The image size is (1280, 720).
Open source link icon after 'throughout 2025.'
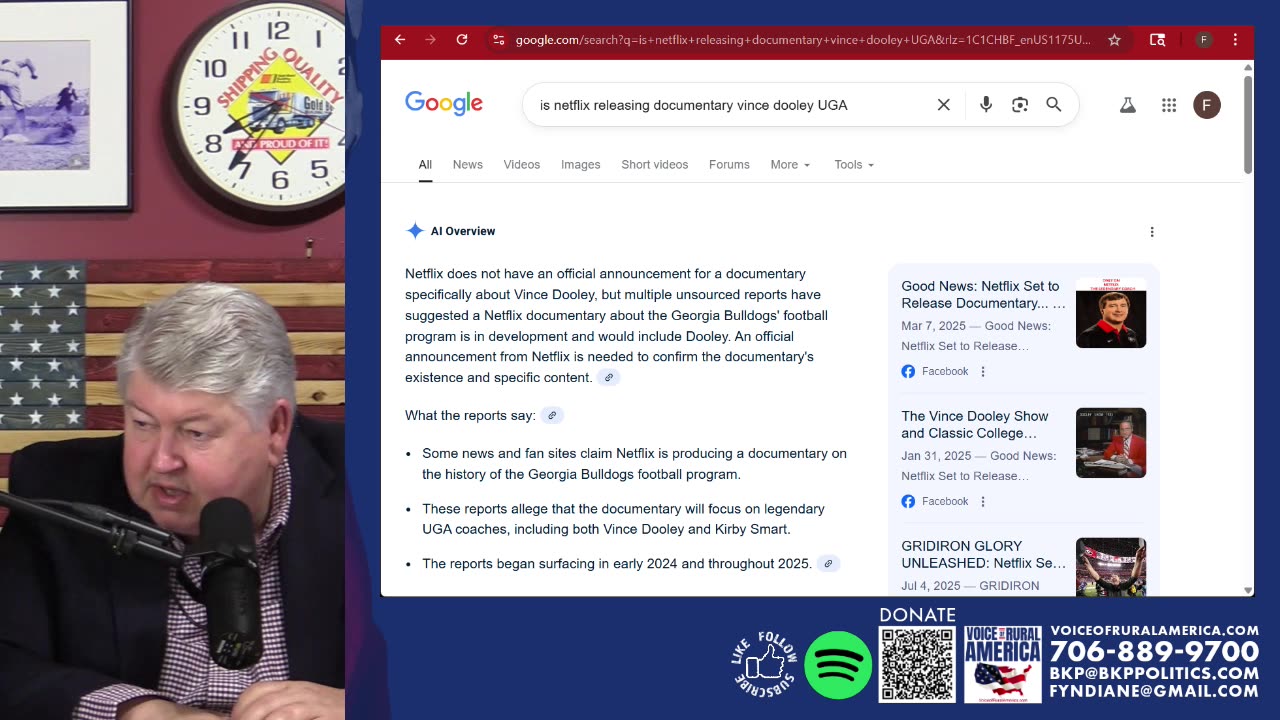click(x=828, y=564)
